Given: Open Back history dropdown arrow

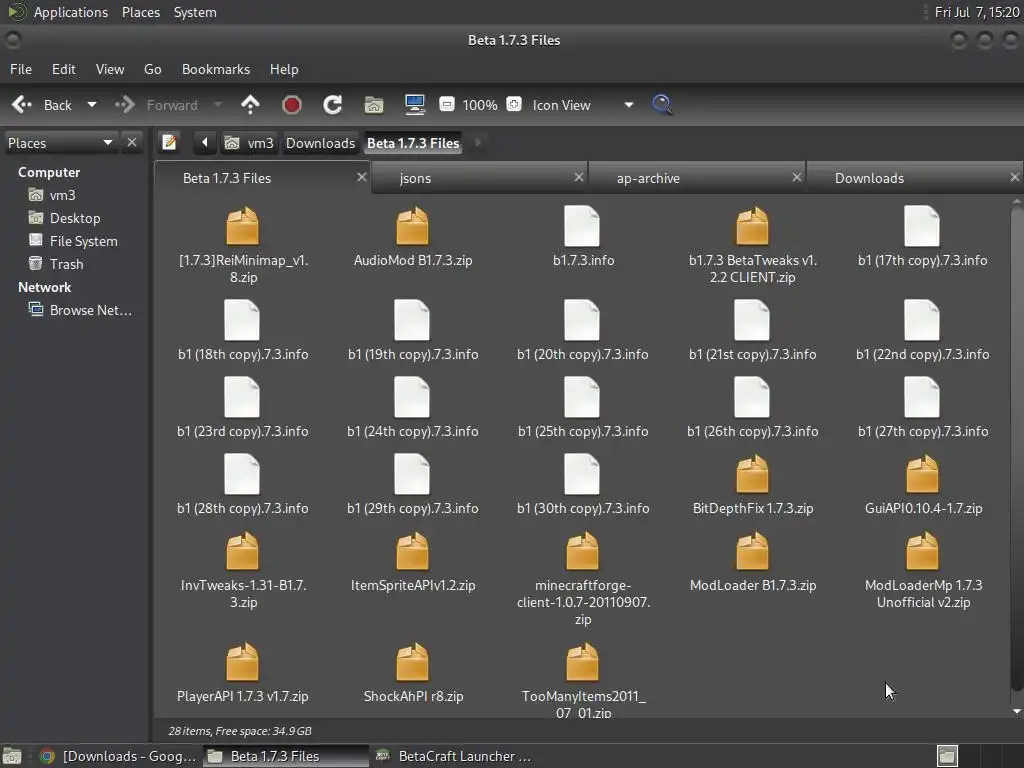Looking at the screenshot, I should pyautogui.click(x=92, y=105).
